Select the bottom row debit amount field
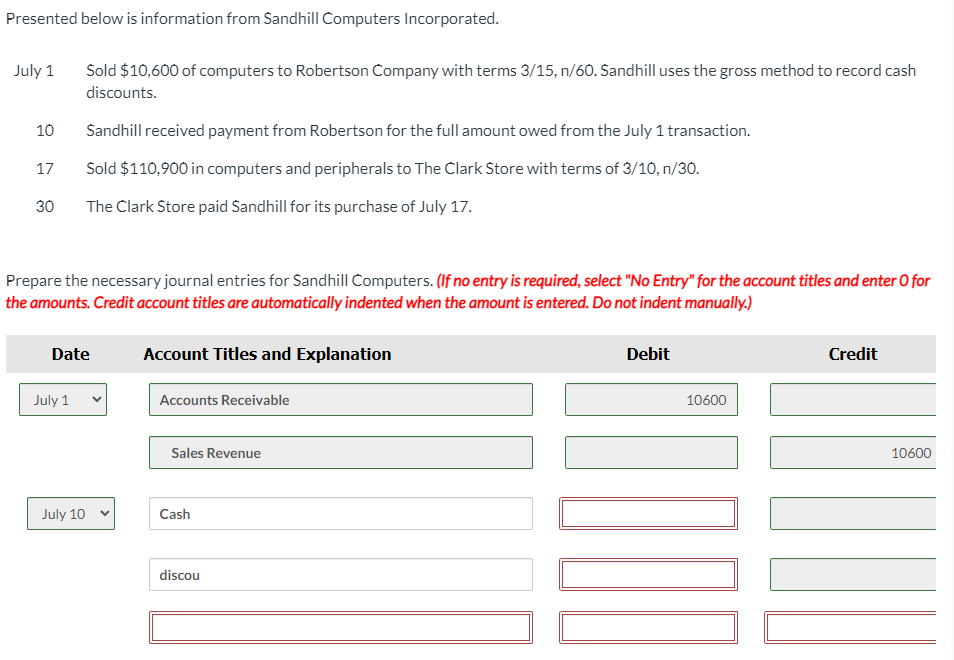The width and height of the screenshot is (954, 660). 648,626
